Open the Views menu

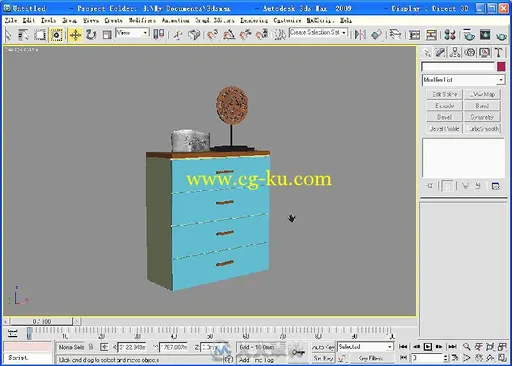[x=91, y=21]
